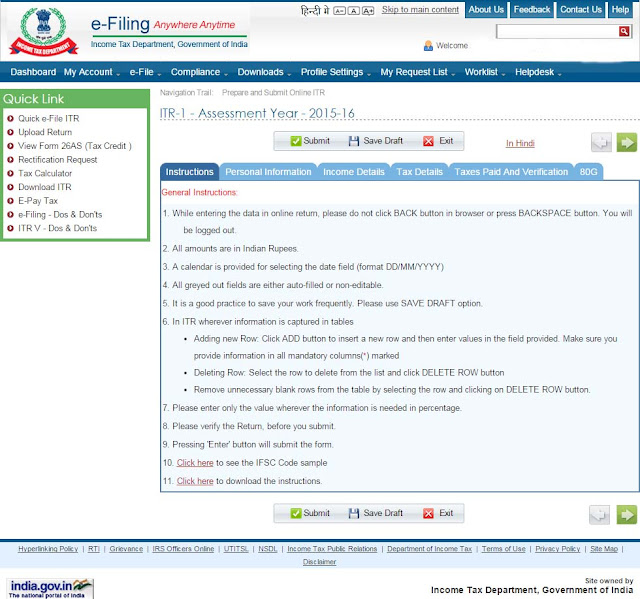Open View Form 26AS (Tax Credit) link
This screenshot has height=599, width=640.
(x=75, y=146)
